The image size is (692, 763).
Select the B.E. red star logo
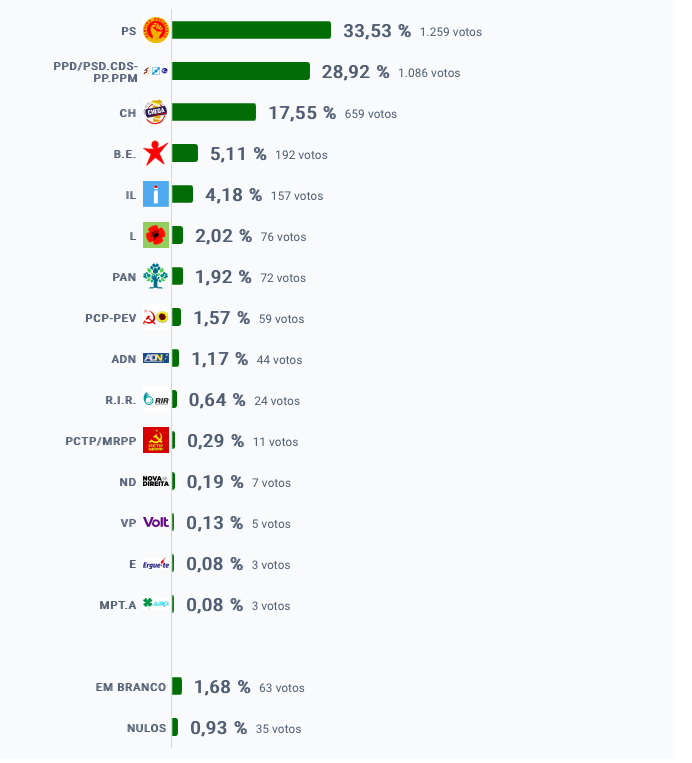click(x=156, y=153)
